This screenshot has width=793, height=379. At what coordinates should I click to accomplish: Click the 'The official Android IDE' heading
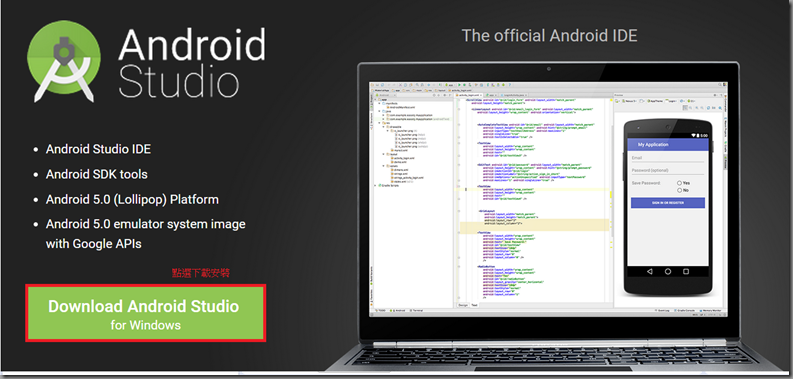[549, 35]
